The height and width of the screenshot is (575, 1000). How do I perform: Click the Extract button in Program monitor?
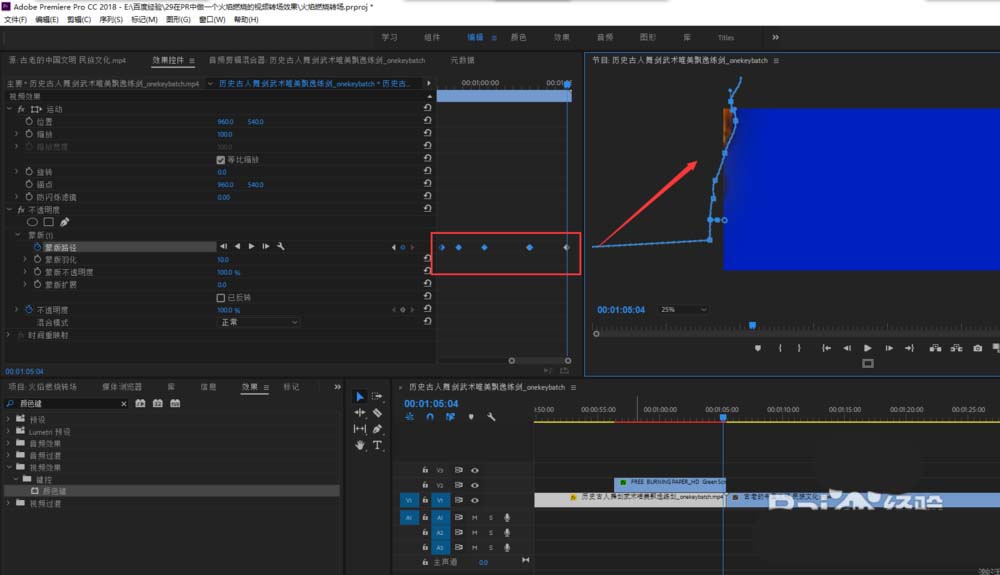(956, 348)
